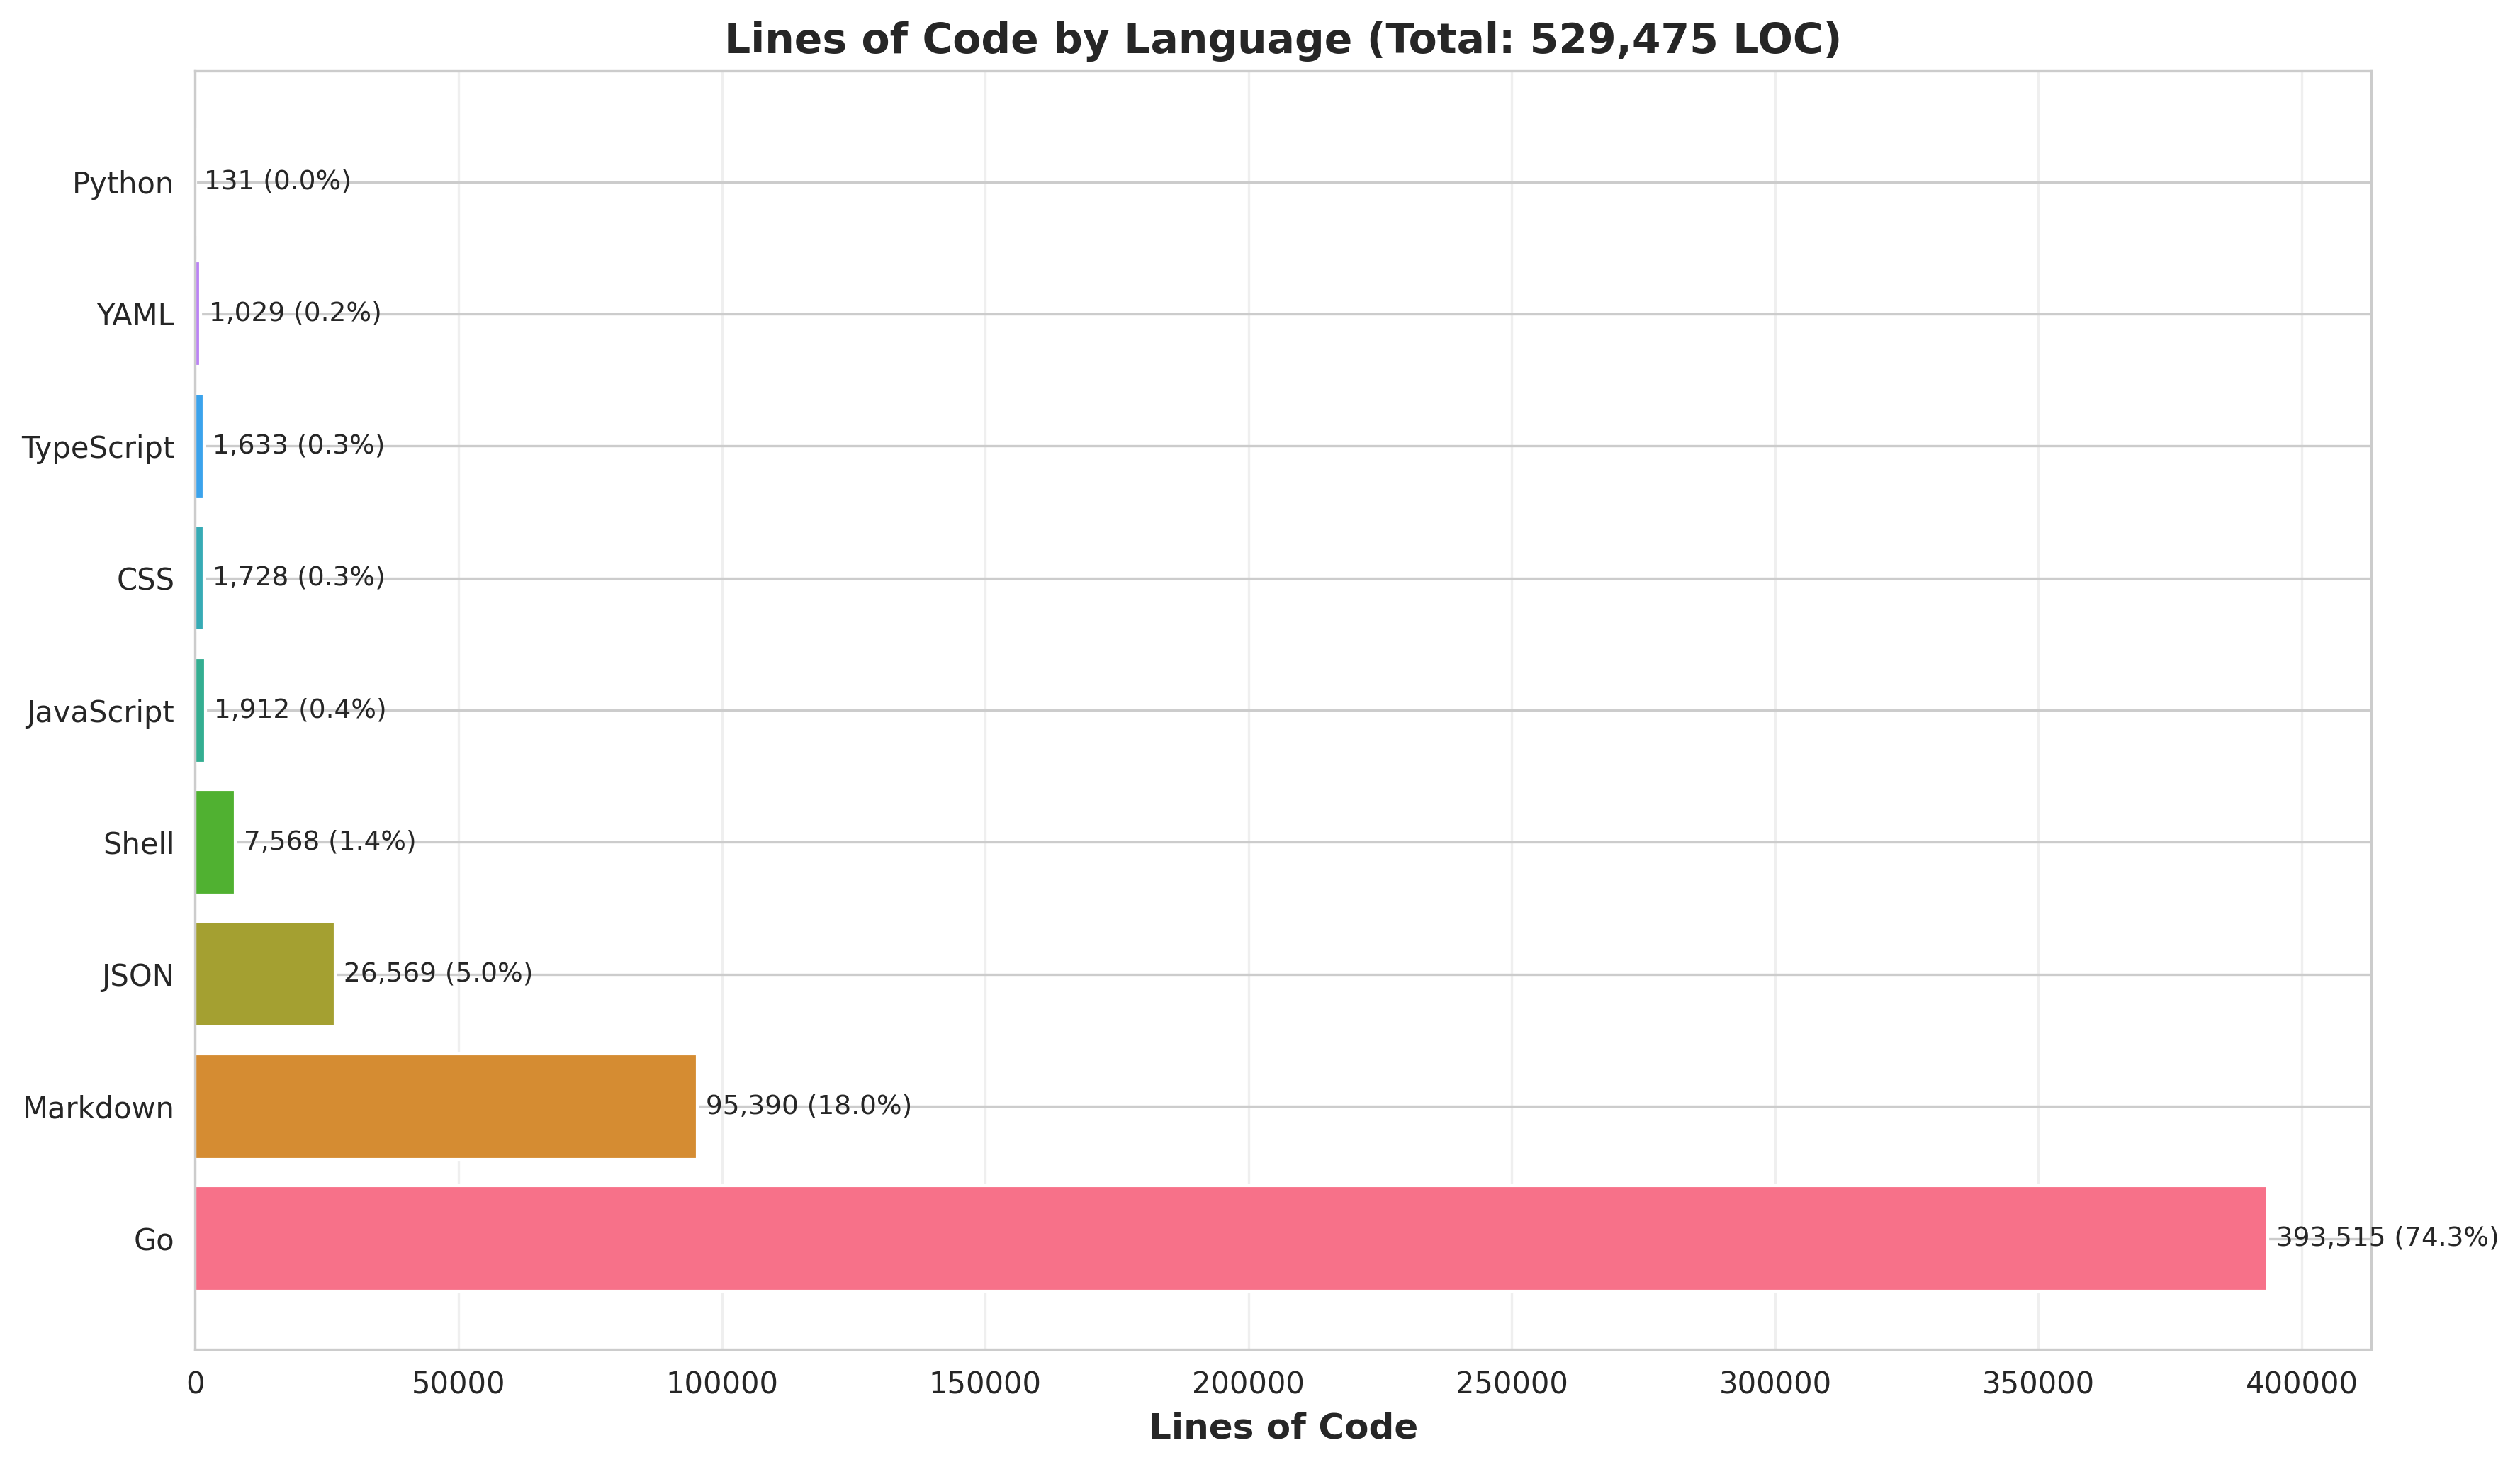Click the Go axis label
The width and height of the screenshot is (2520, 1467).
tap(154, 1240)
